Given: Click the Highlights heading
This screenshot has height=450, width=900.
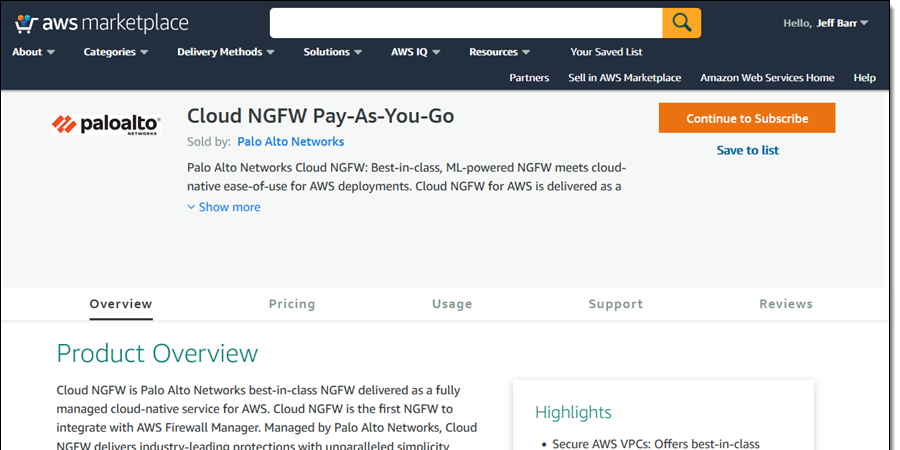Looking at the screenshot, I should pos(573,412).
